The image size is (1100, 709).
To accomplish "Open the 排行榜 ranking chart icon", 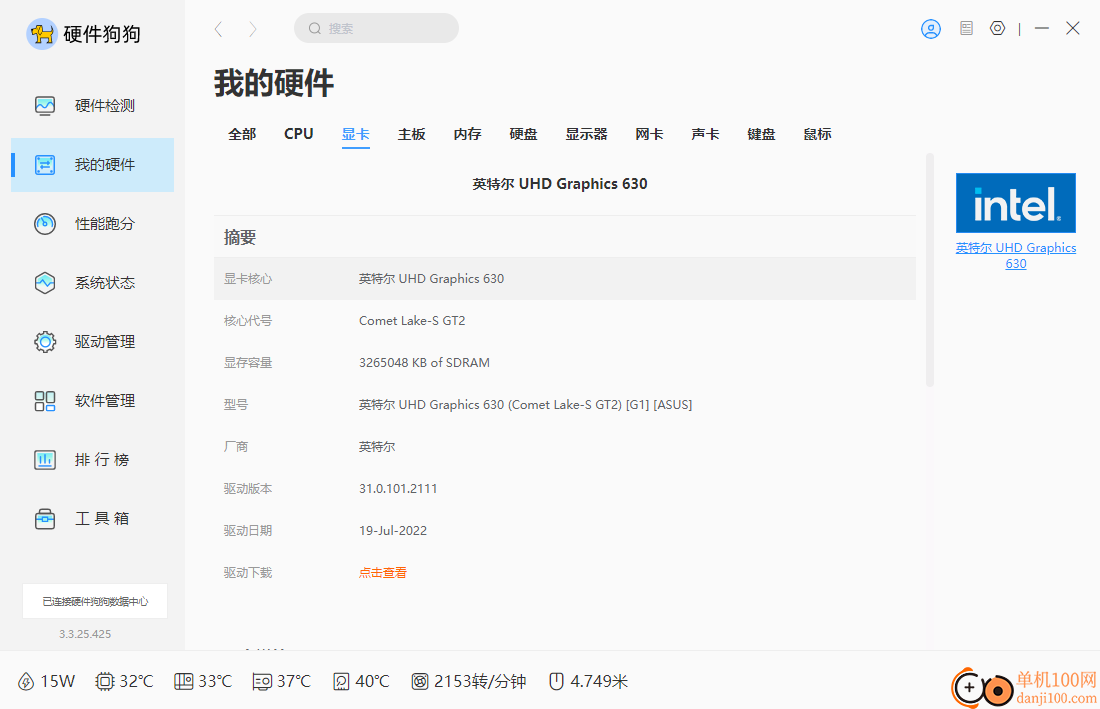I will pyautogui.click(x=45, y=459).
